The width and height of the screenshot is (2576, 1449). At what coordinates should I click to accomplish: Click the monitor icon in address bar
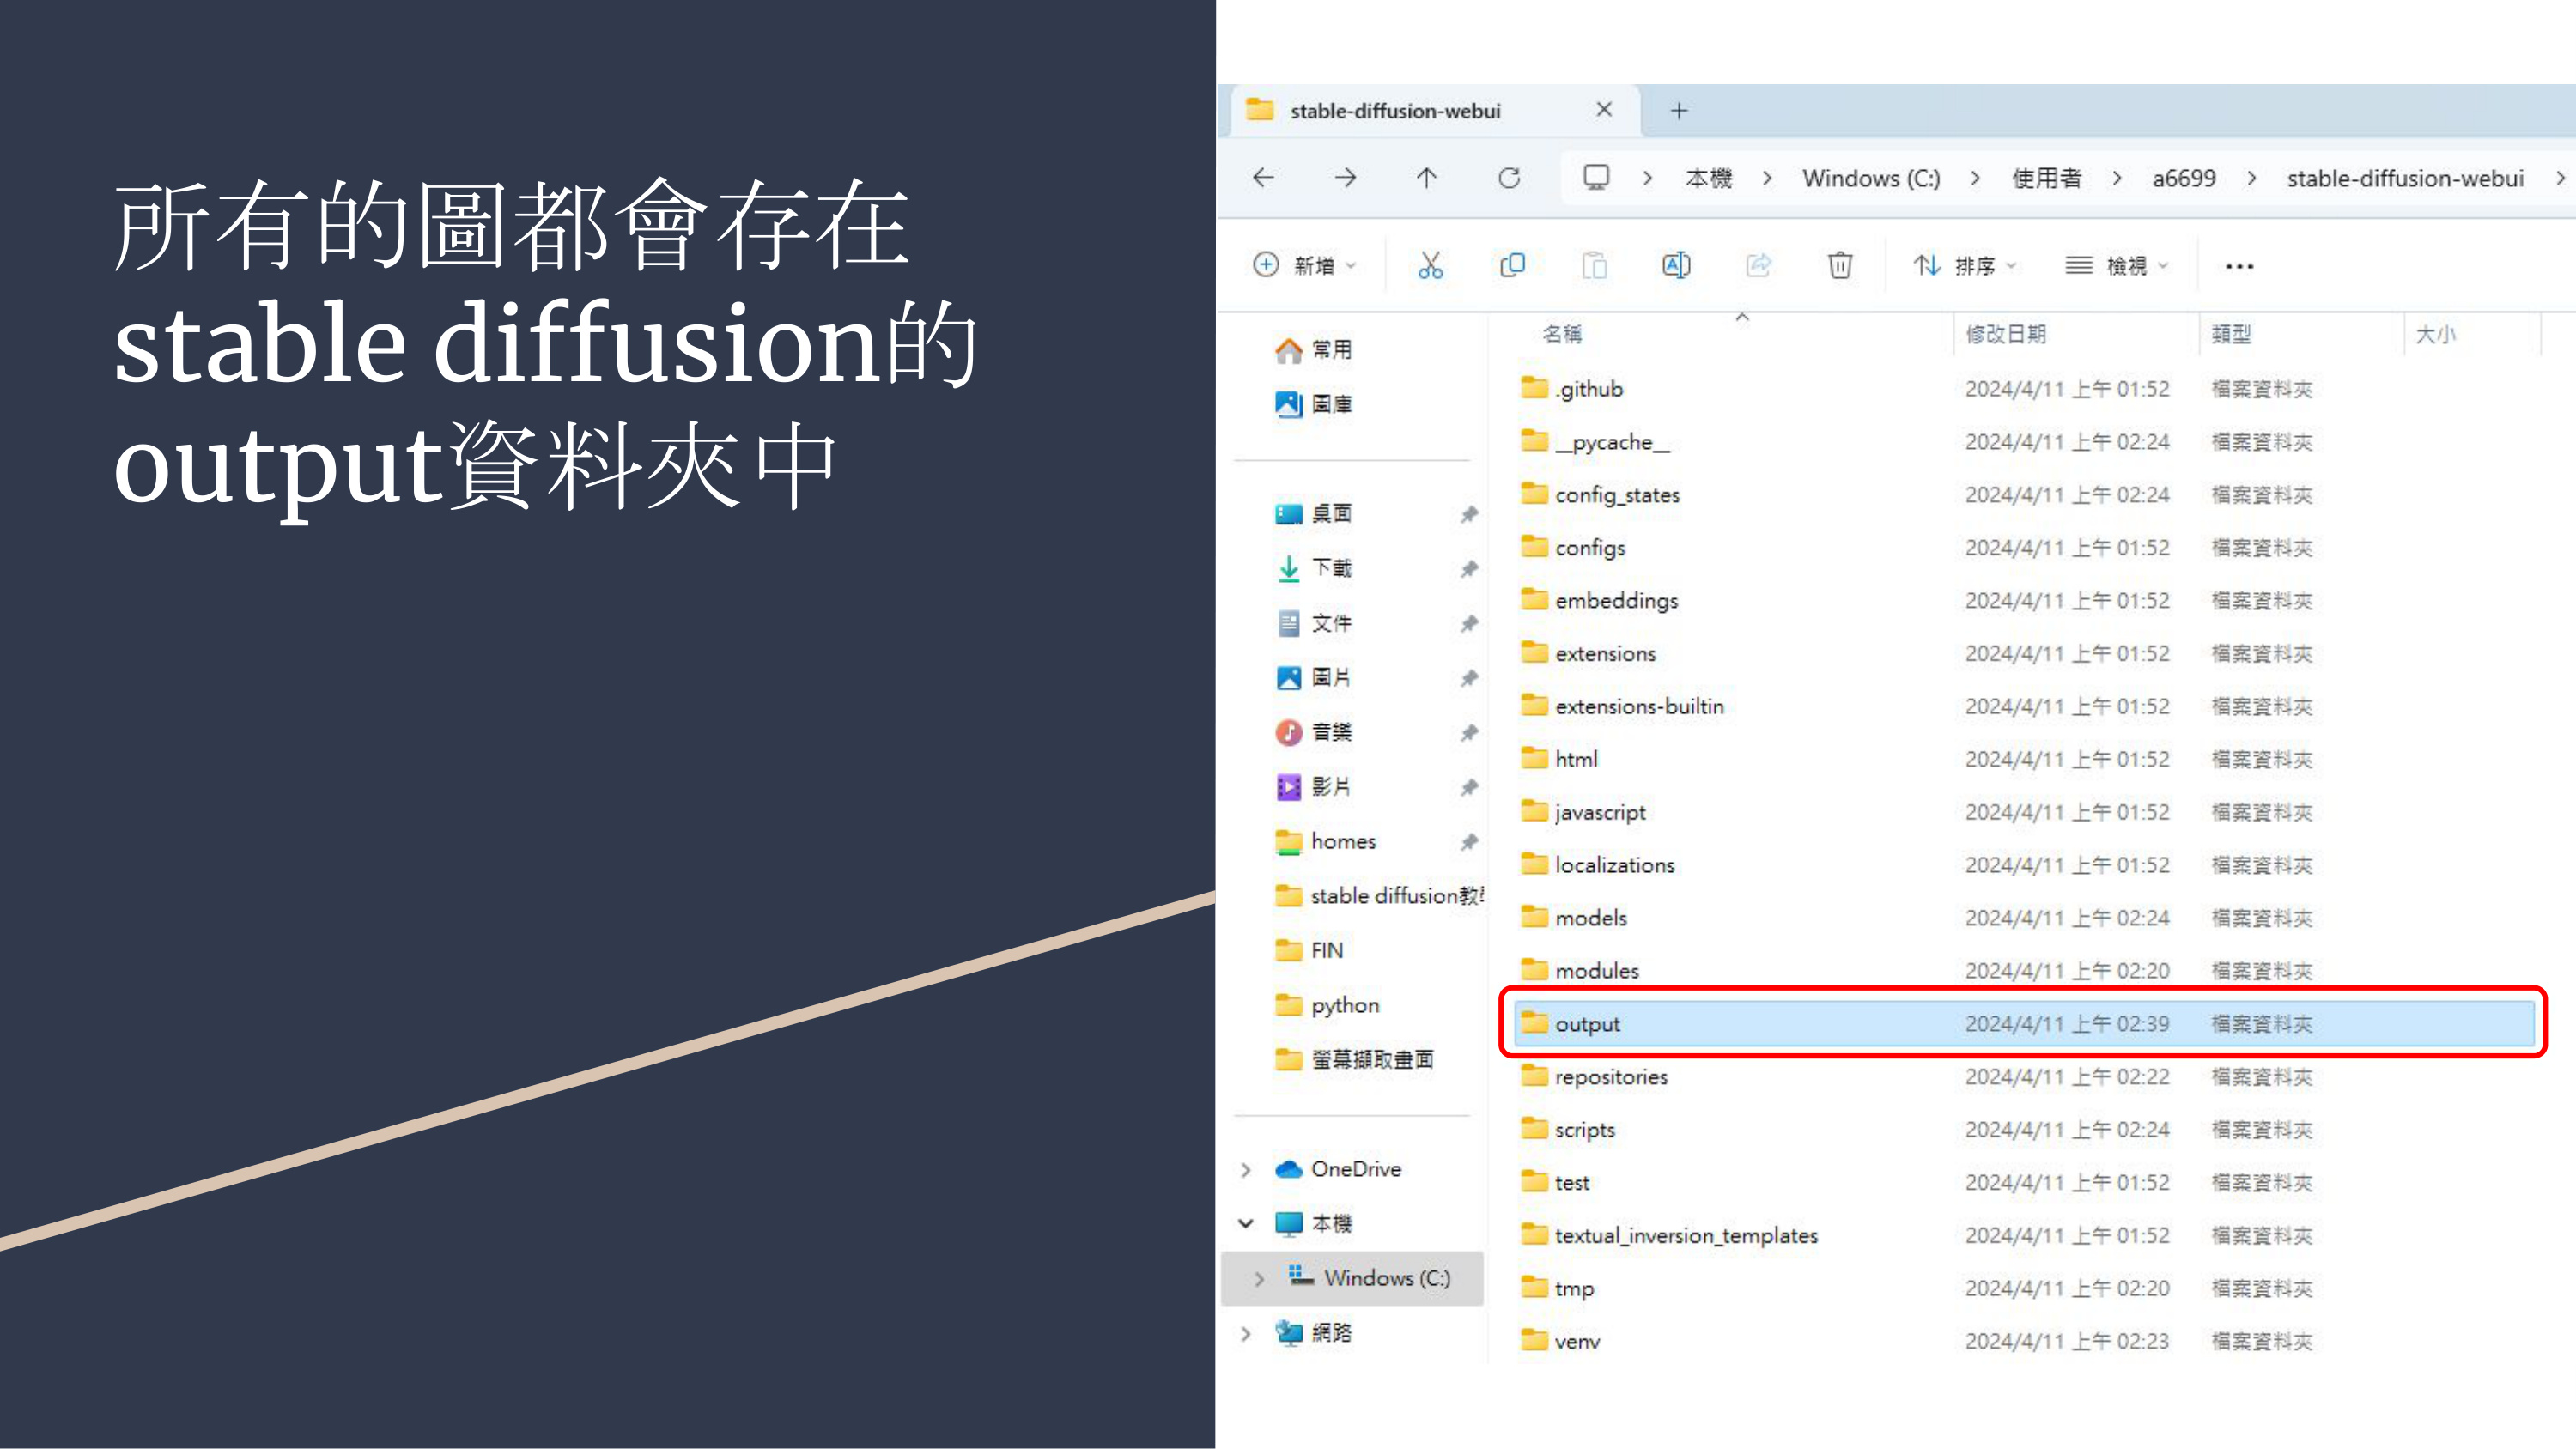pyautogui.click(x=1596, y=178)
